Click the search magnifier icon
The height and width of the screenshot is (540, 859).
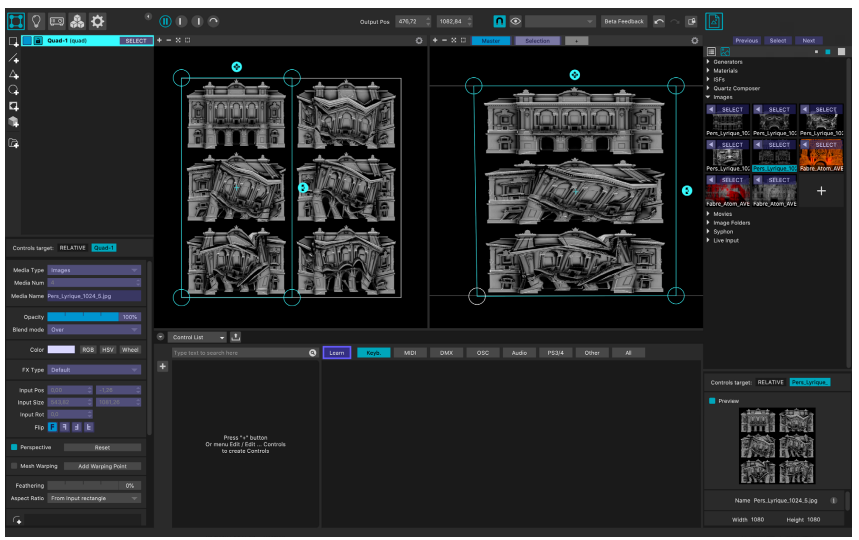(312, 353)
